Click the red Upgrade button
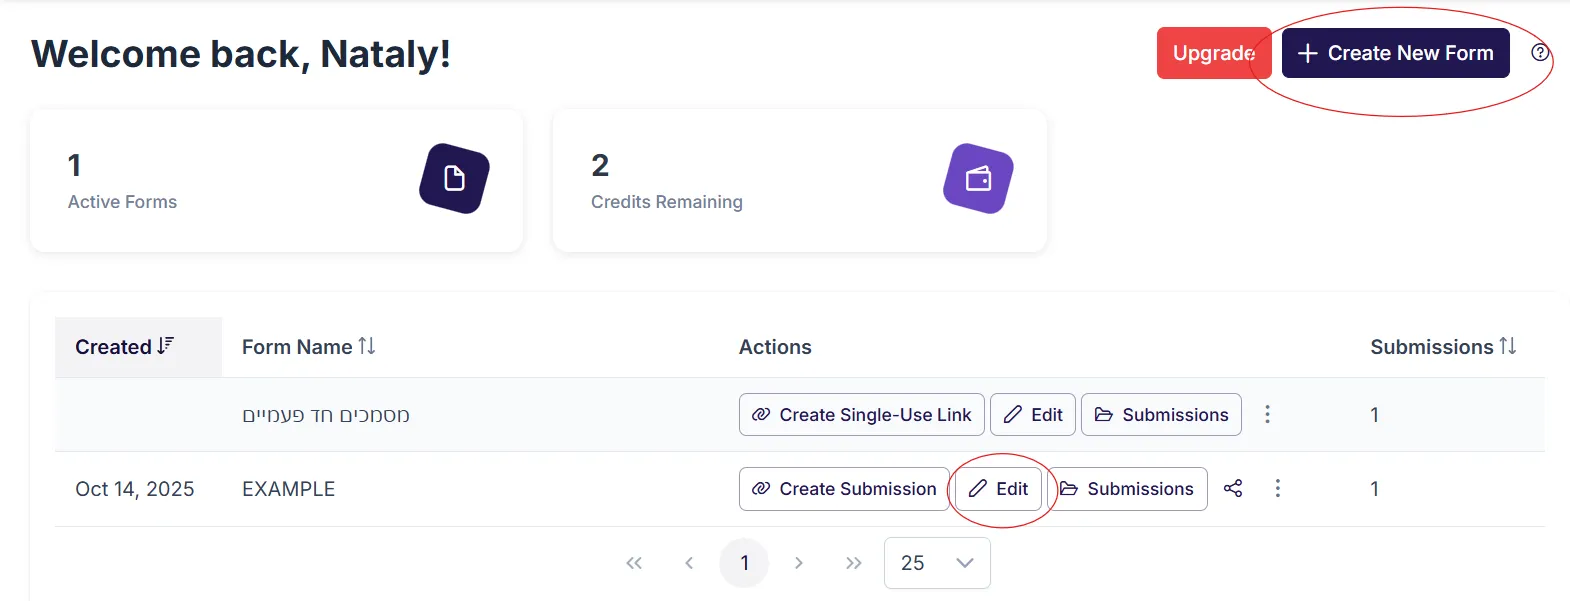Viewport: 1570px width, 601px height. pyautogui.click(x=1212, y=53)
